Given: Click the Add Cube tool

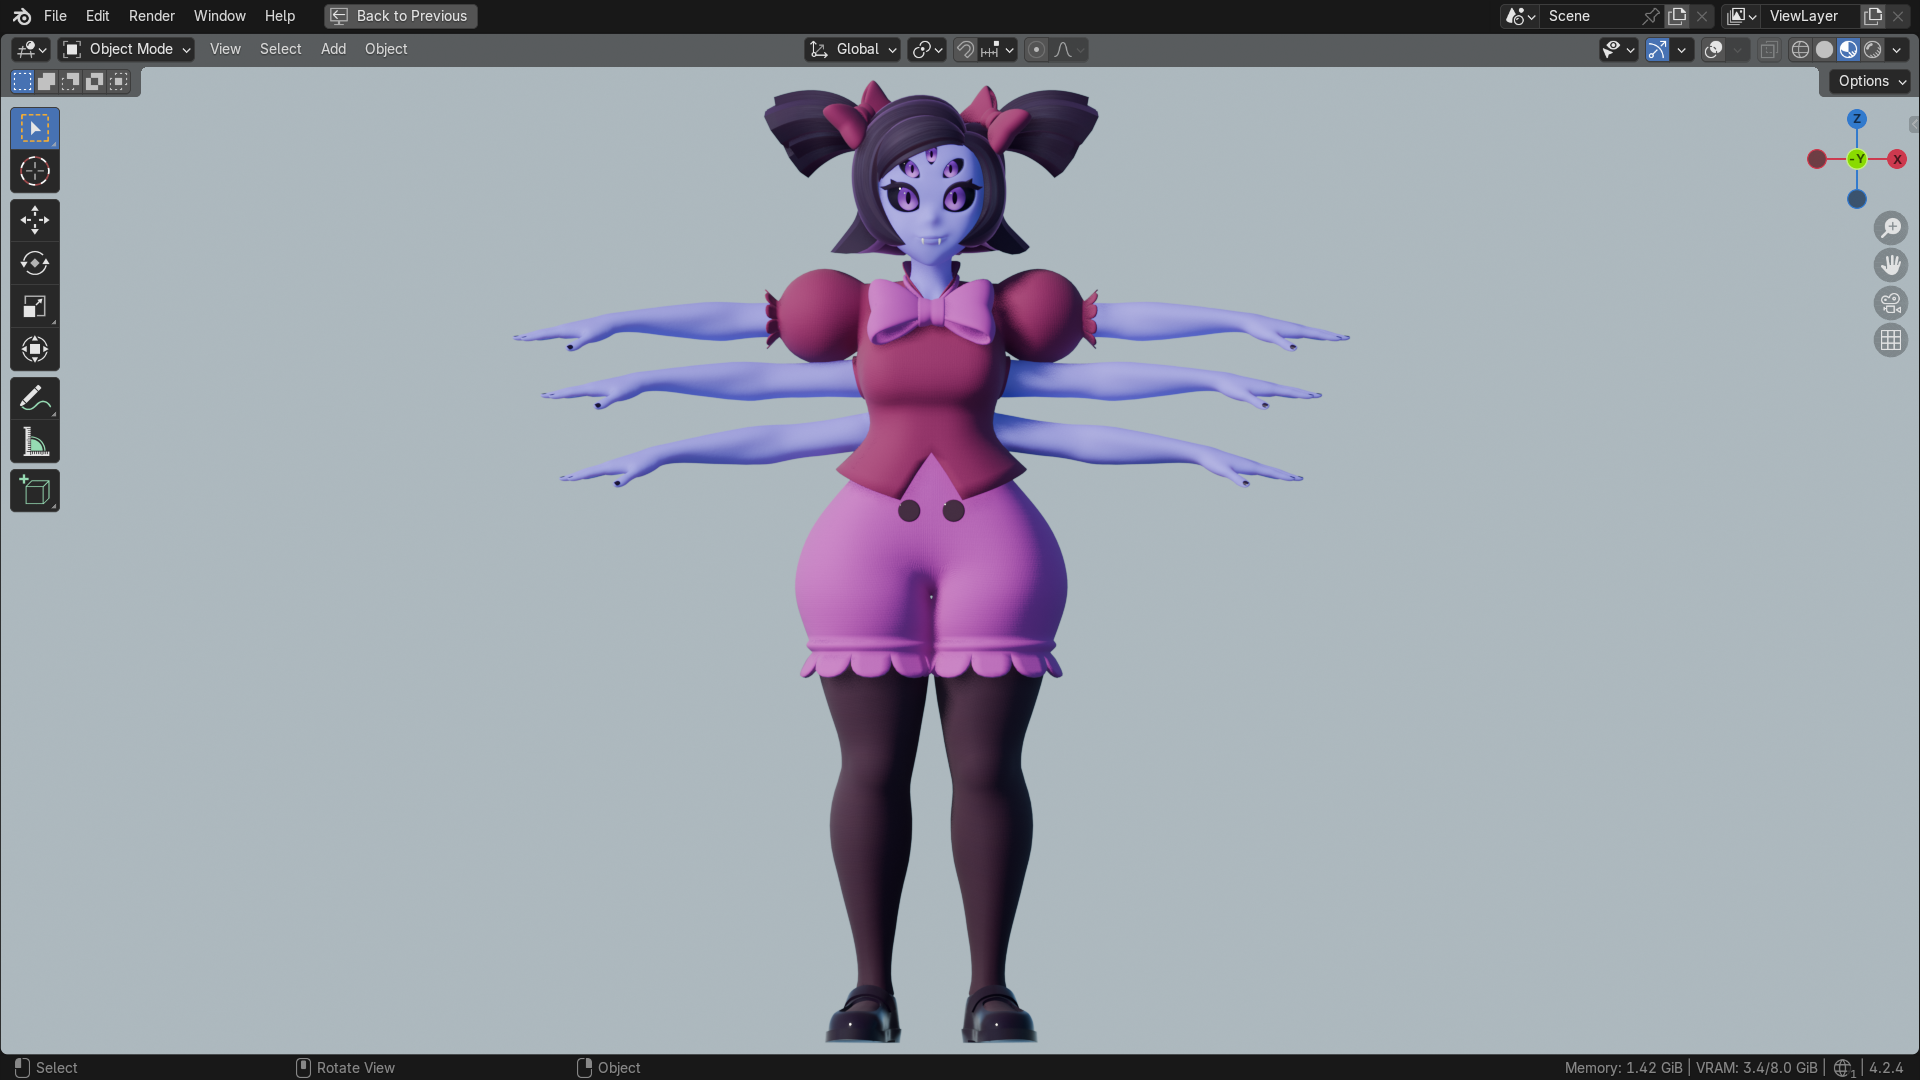Looking at the screenshot, I should [x=35, y=491].
